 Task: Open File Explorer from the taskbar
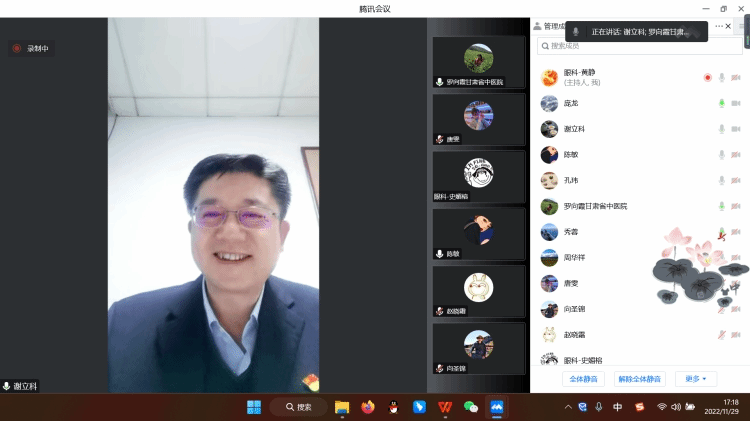(x=342, y=407)
